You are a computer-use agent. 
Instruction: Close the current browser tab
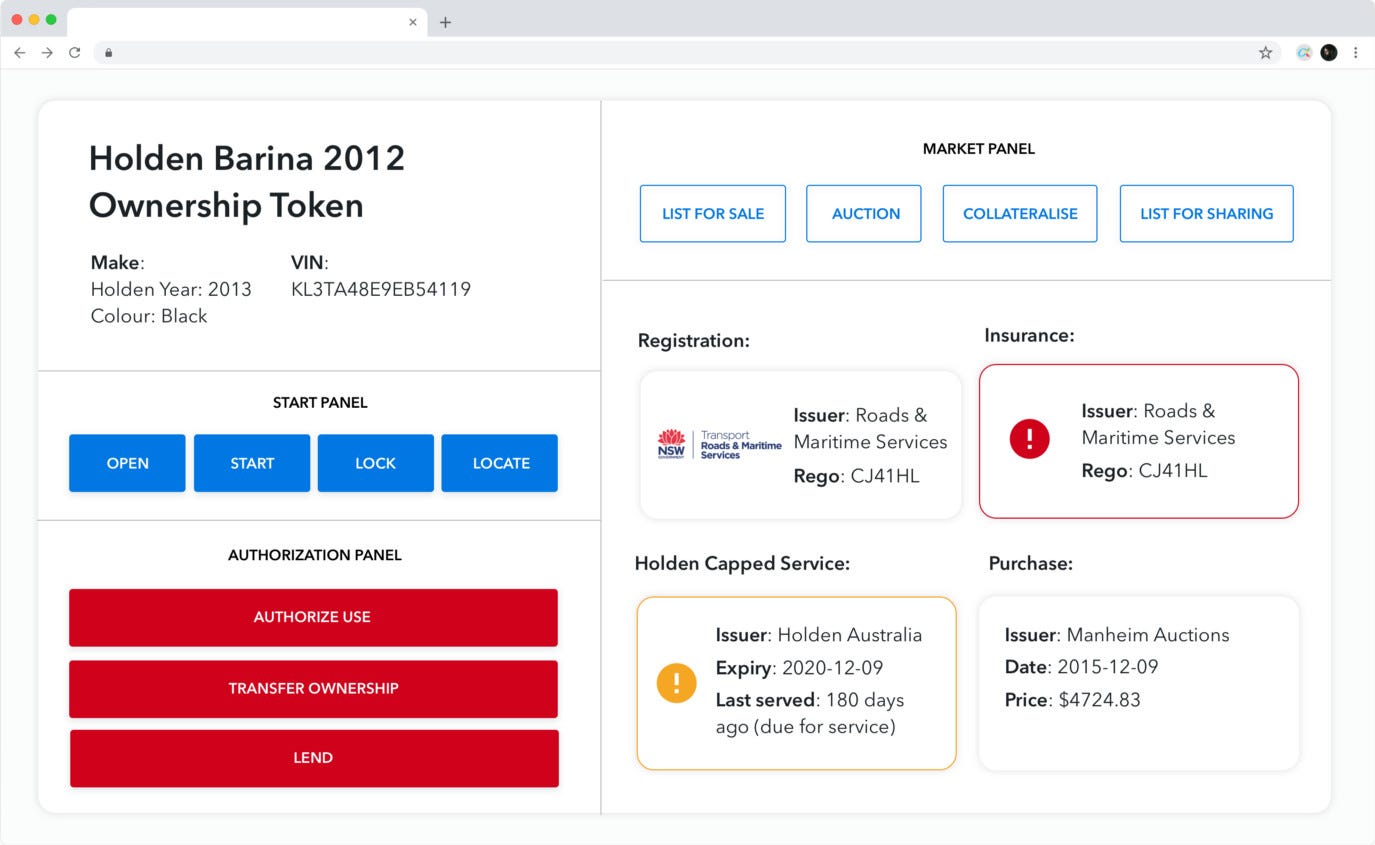point(413,22)
